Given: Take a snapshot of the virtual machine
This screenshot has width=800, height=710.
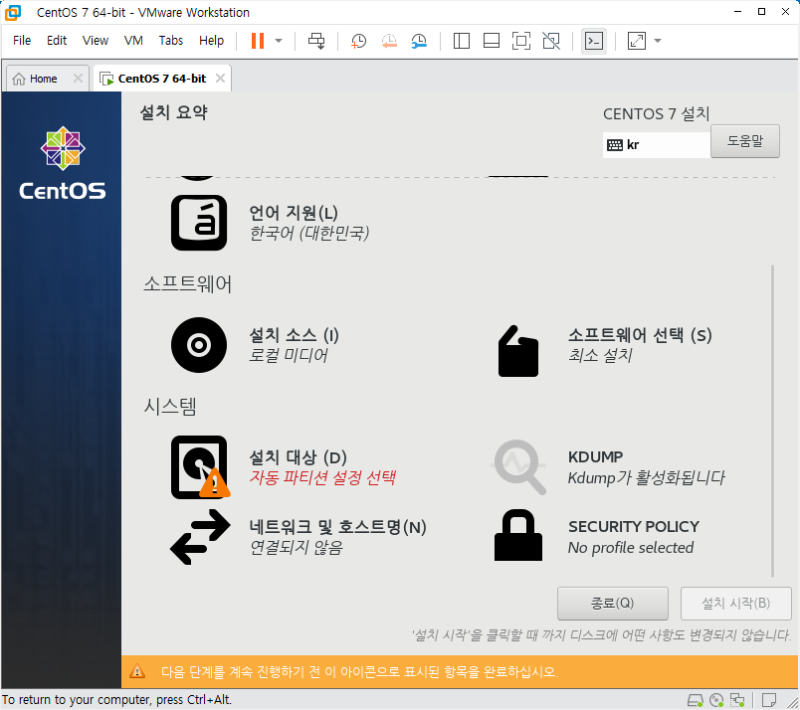Looking at the screenshot, I should pos(358,41).
